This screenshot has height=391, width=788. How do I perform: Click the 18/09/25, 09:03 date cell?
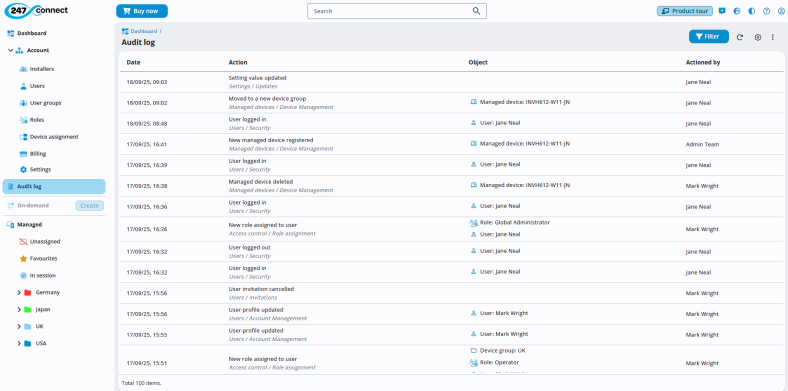tap(147, 82)
